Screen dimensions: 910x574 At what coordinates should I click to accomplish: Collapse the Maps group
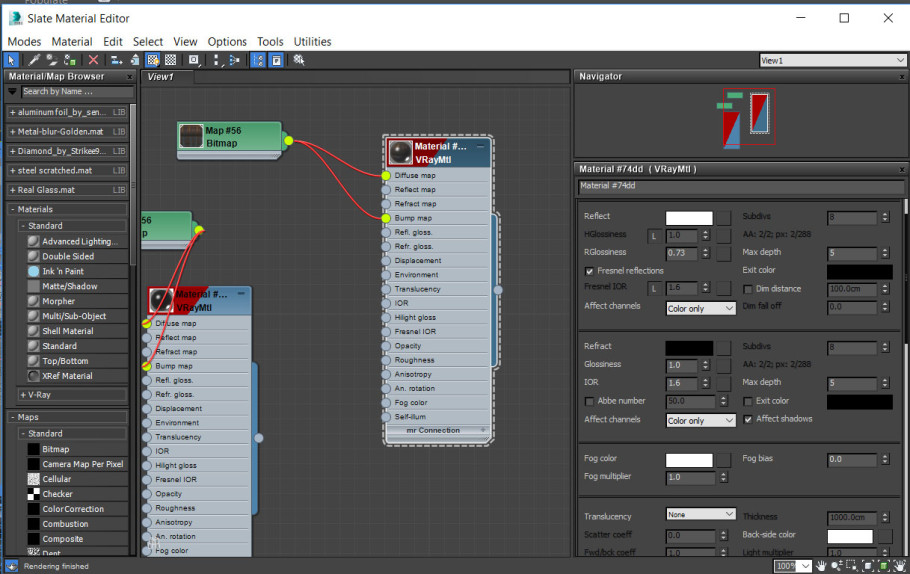click(12, 417)
